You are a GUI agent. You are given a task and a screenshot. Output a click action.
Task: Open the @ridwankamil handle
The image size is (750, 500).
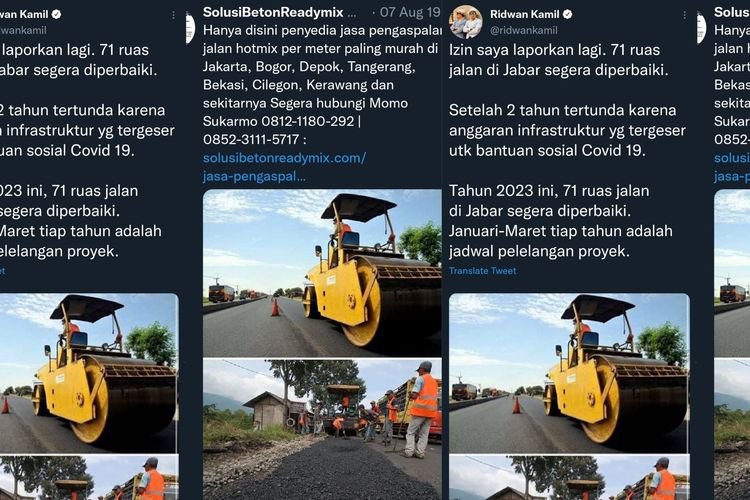click(x=524, y=30)
